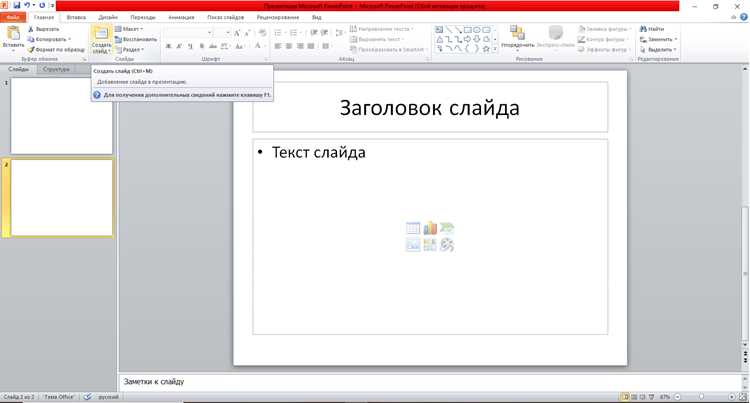
Task: Increase list indent level
Action: [x=324, y=33]
